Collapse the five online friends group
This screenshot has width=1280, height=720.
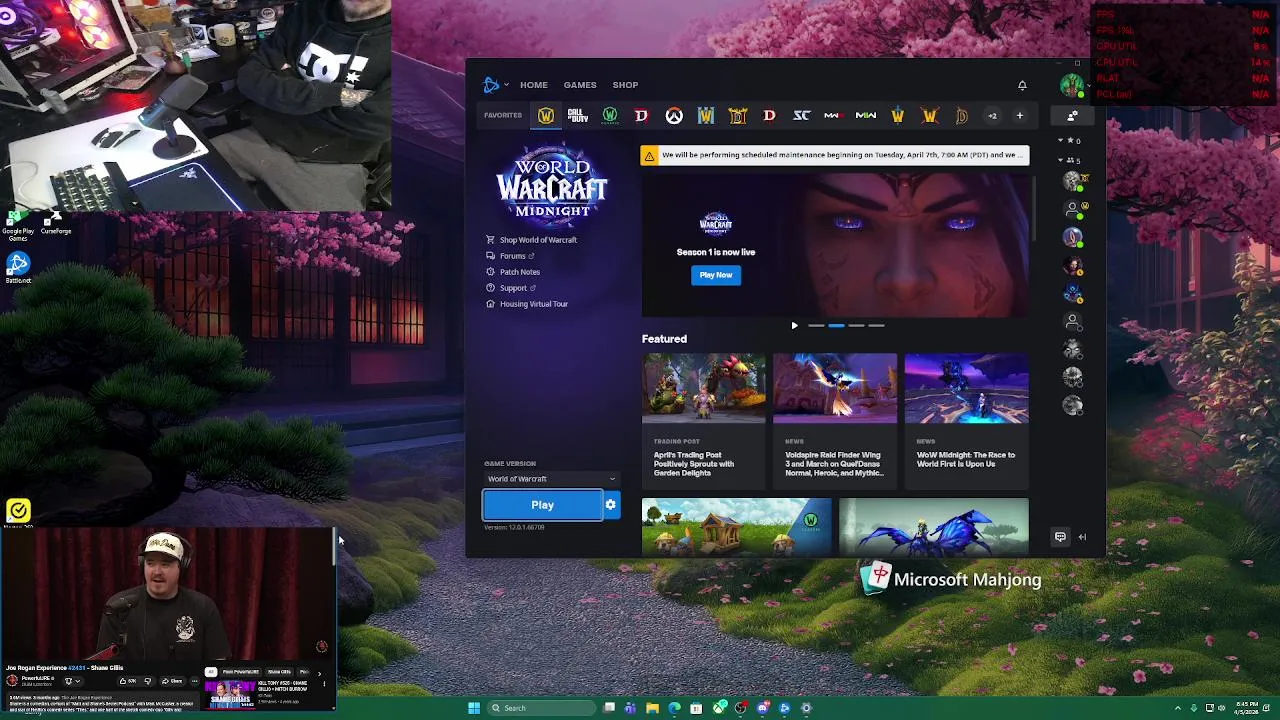[1068, 160]
